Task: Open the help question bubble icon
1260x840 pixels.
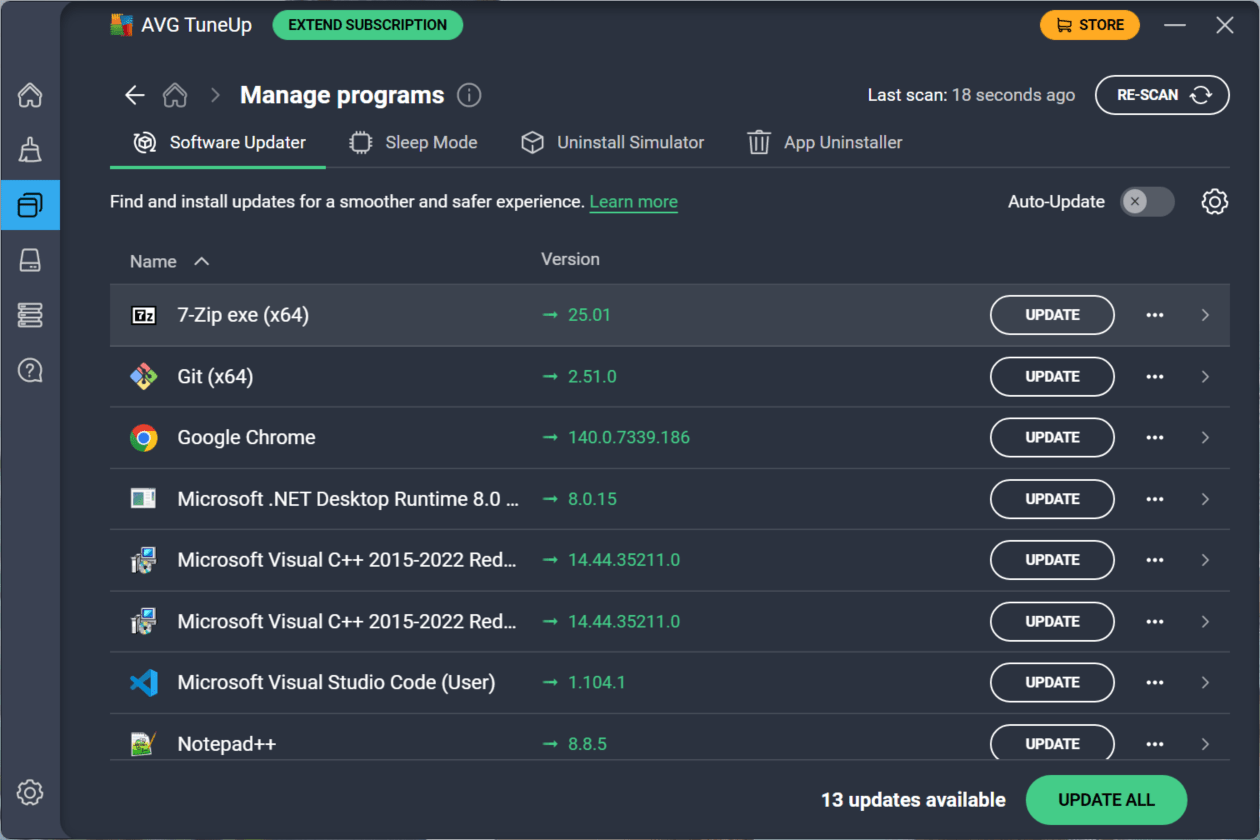Action: point(30,371)
